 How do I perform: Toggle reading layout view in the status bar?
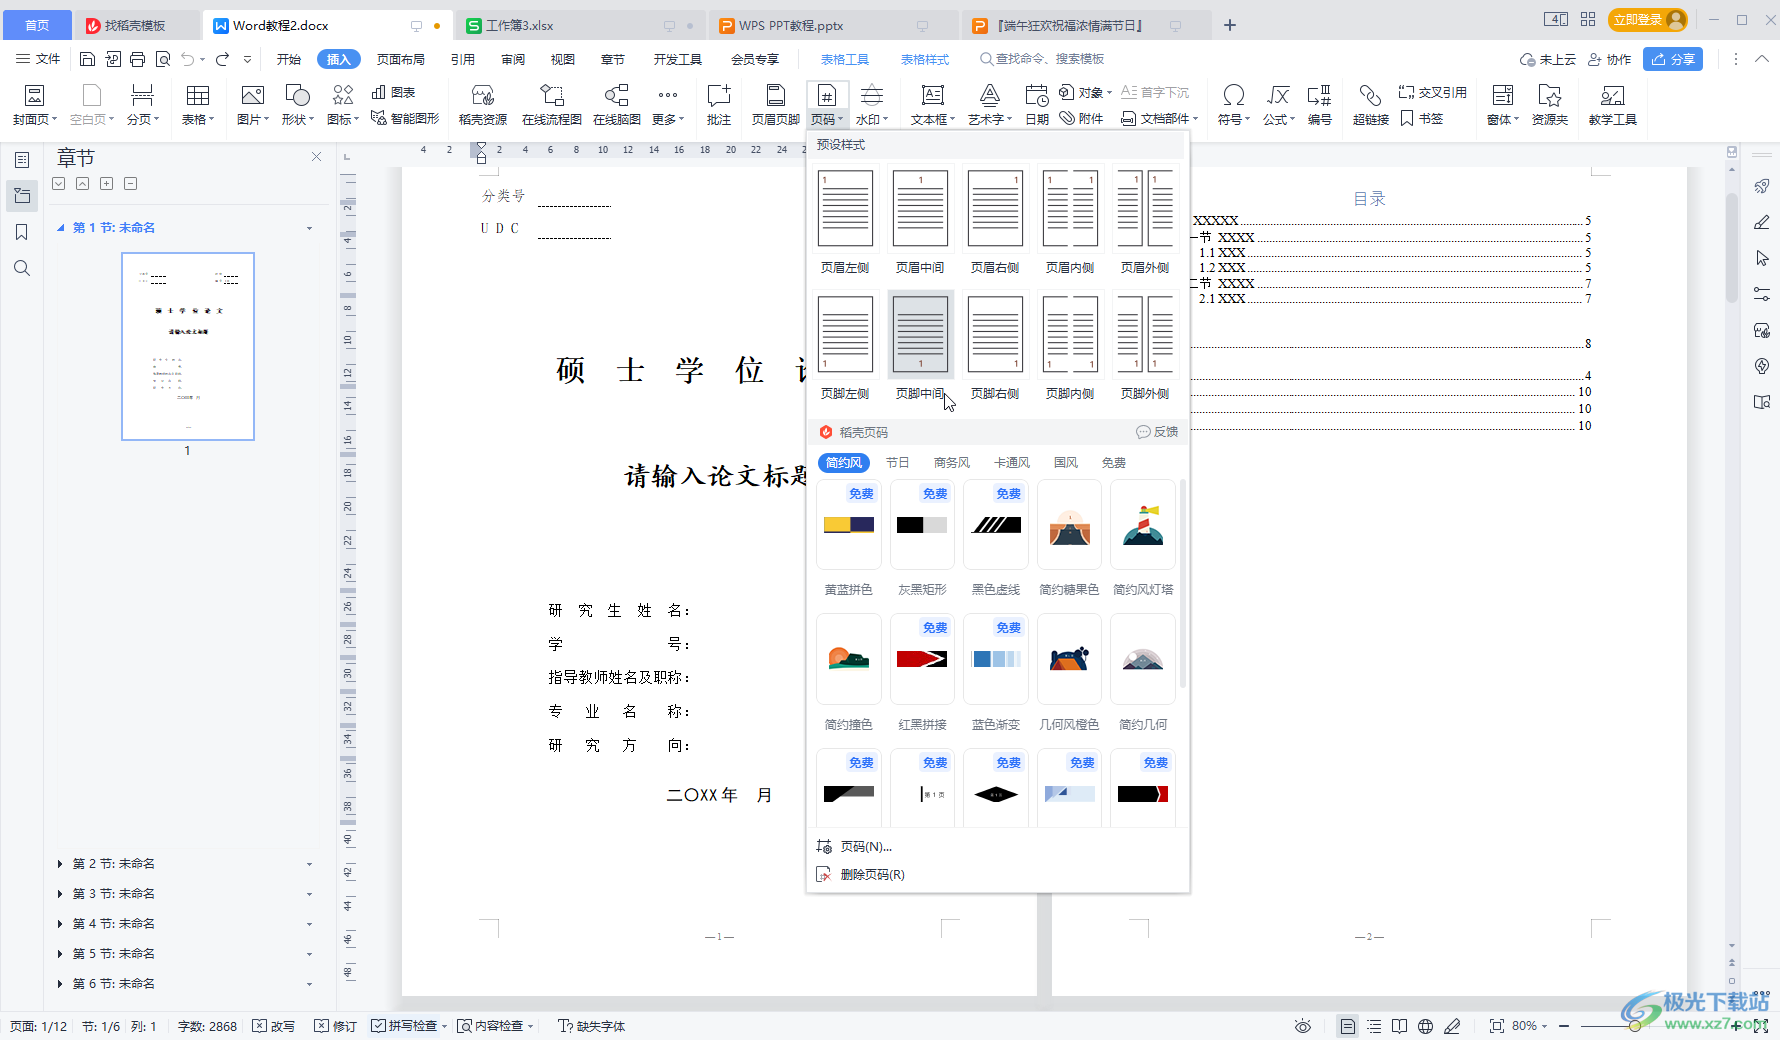[x=1400, y=1026]
